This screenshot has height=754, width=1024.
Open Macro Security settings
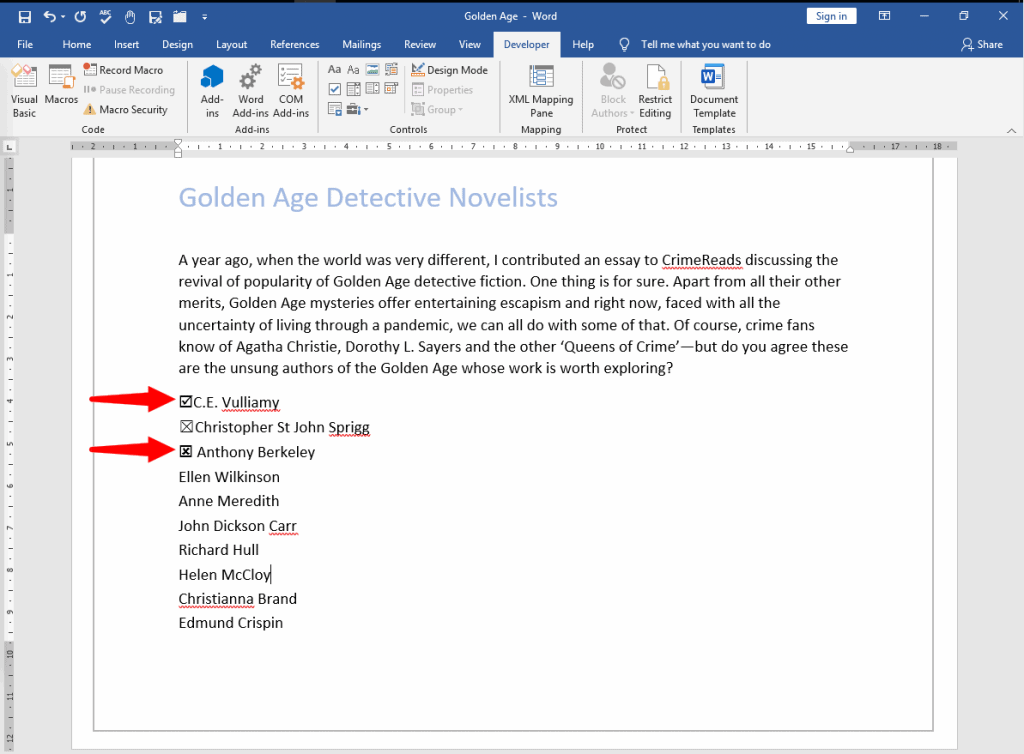tap(126, 110)
